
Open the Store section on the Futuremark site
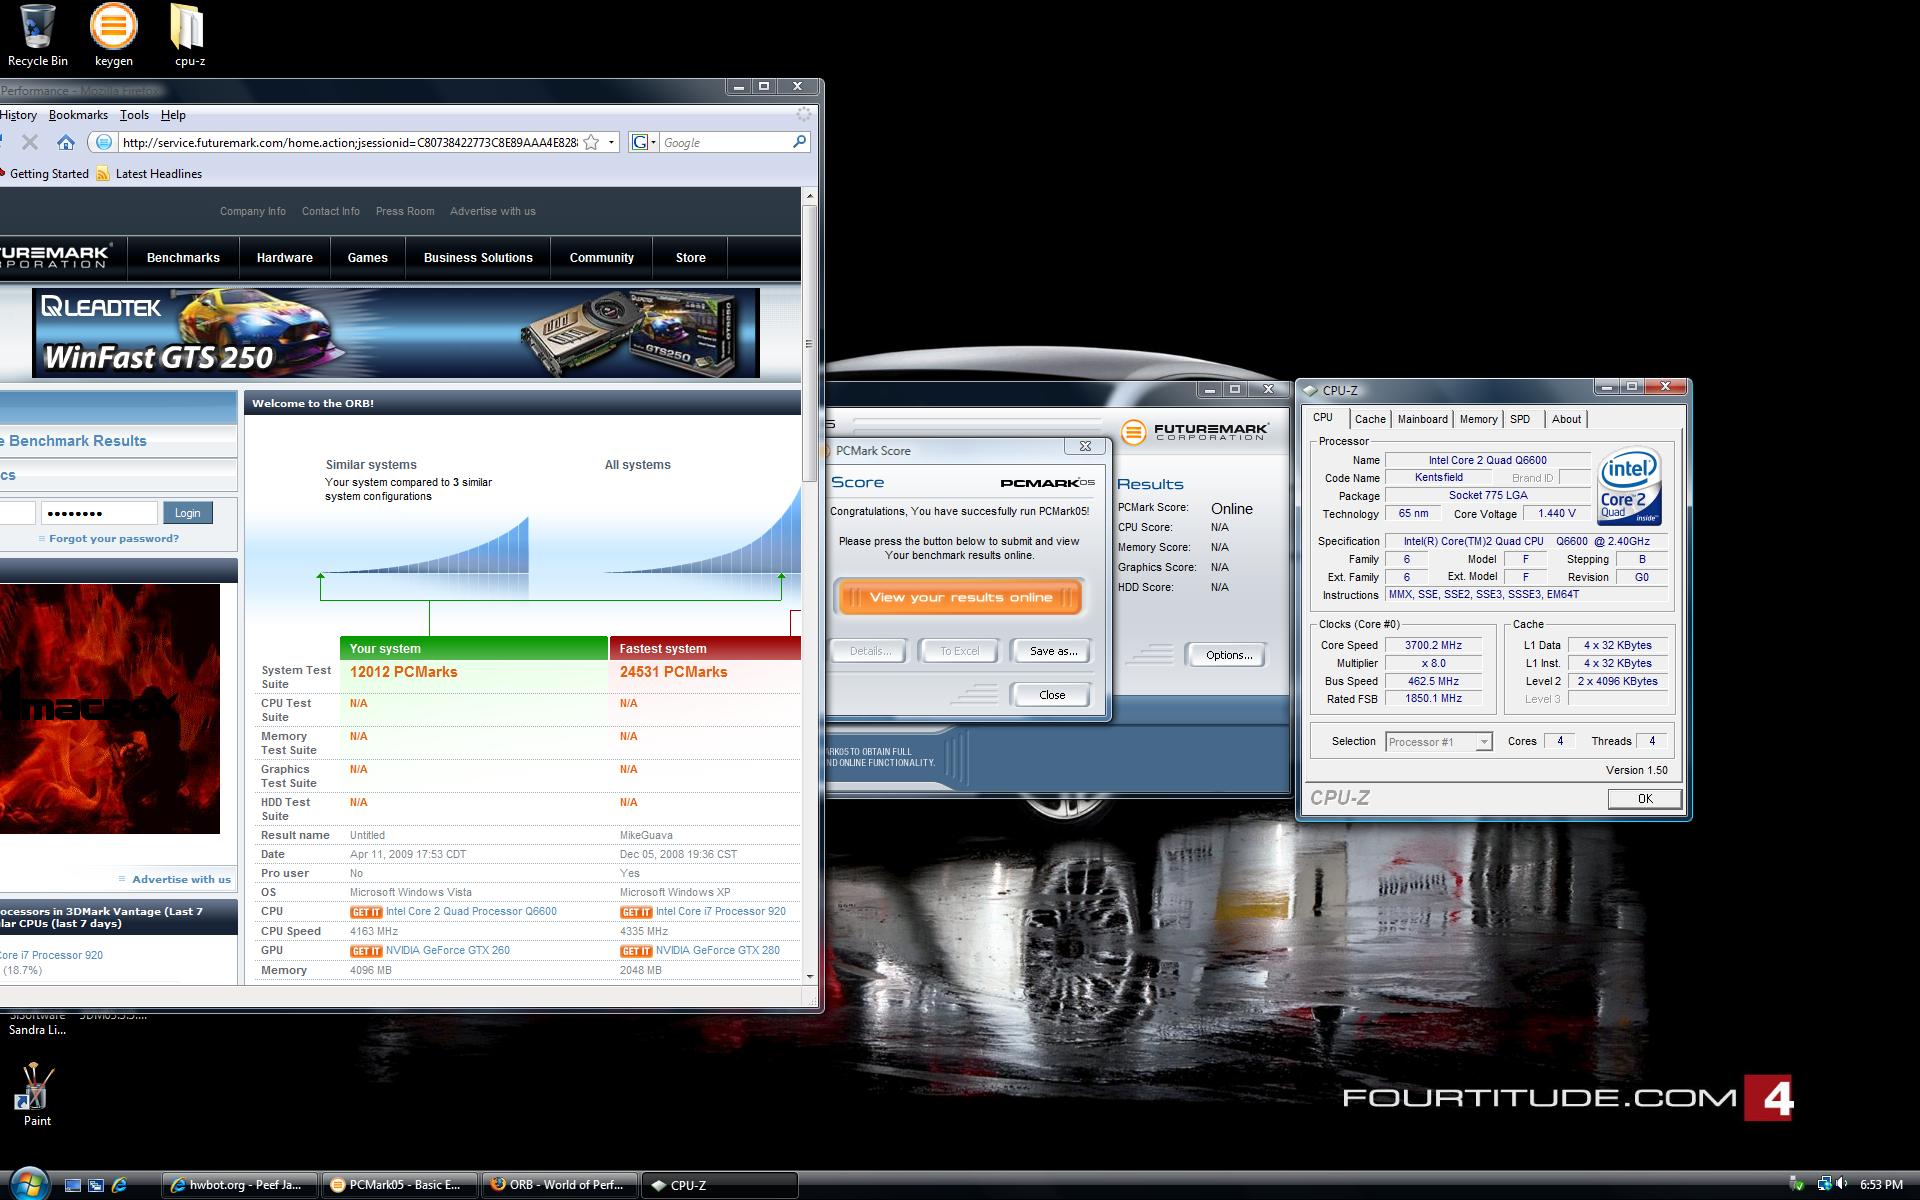(691, 258)
